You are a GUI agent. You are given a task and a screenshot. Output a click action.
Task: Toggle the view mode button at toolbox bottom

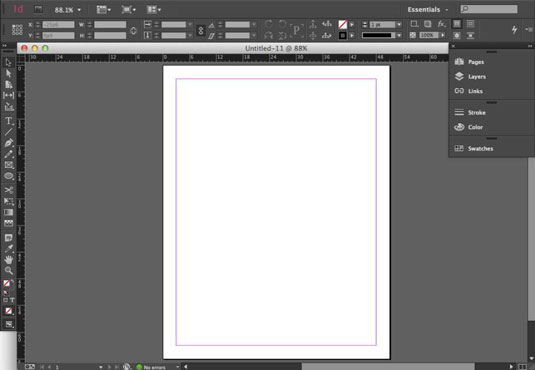(9, 324)
